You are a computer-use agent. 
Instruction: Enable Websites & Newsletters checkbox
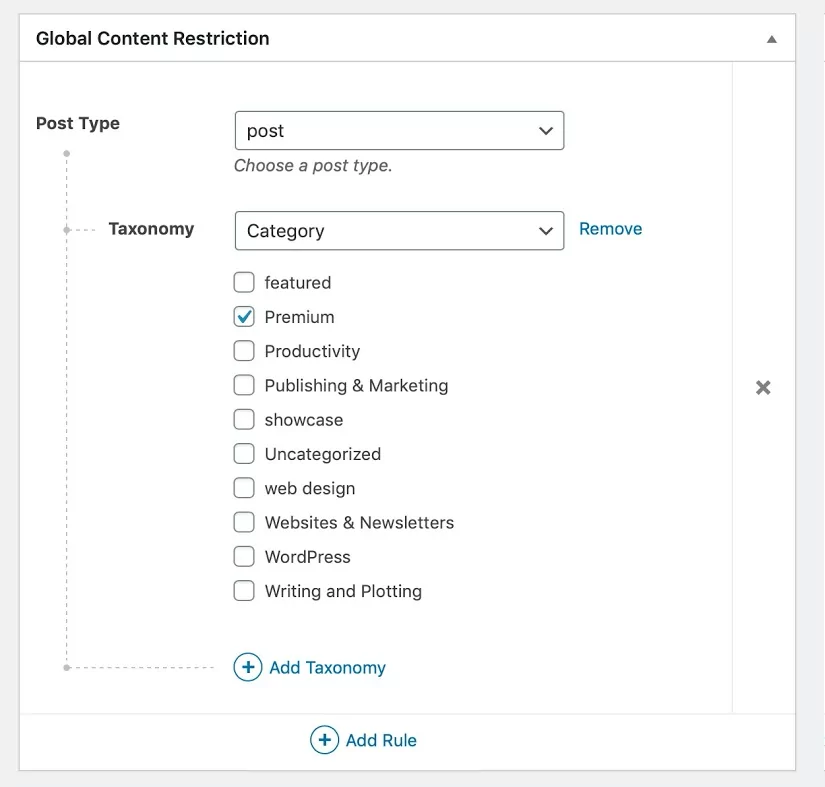tap(244, 522)
